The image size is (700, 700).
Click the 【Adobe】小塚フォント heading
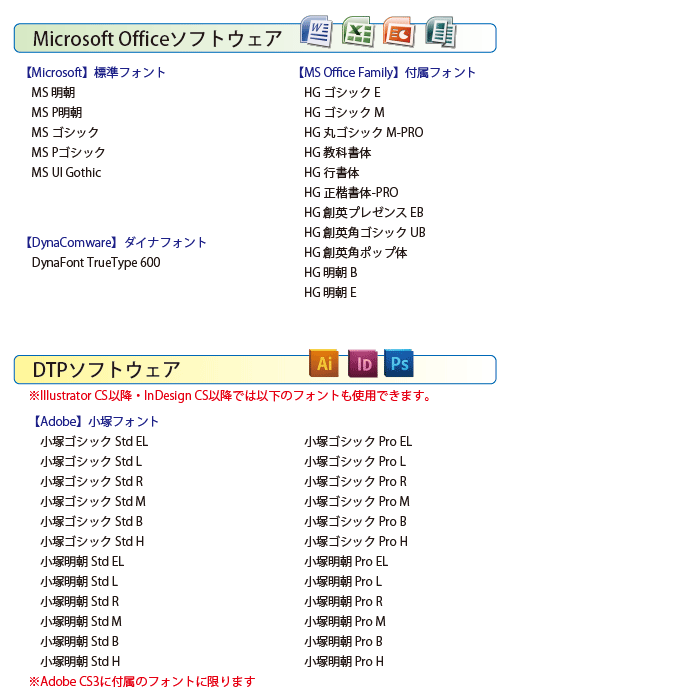(96, 421)
